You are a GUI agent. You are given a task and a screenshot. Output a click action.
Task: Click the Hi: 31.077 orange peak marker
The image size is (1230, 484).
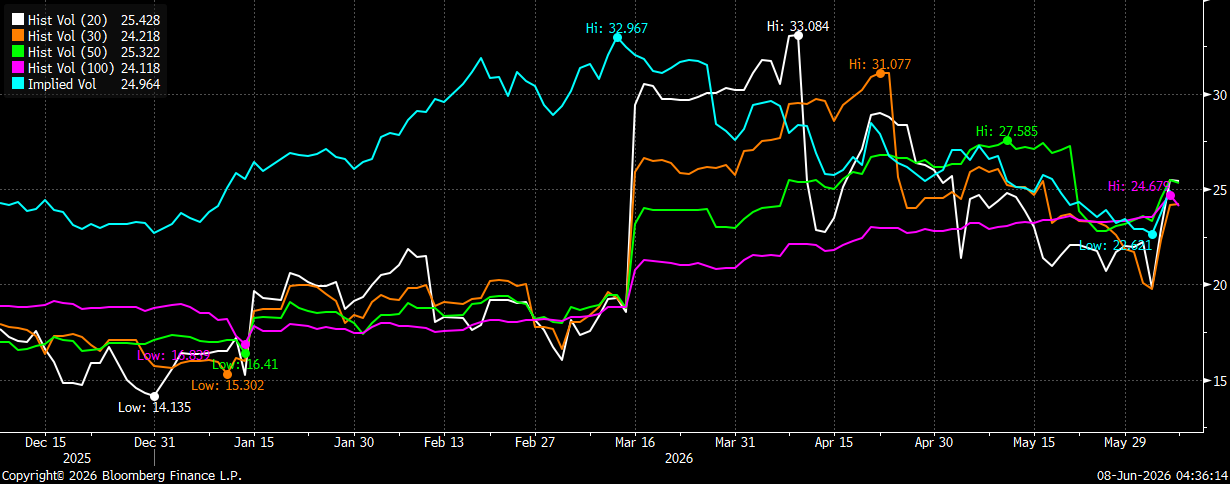point(880,73)
